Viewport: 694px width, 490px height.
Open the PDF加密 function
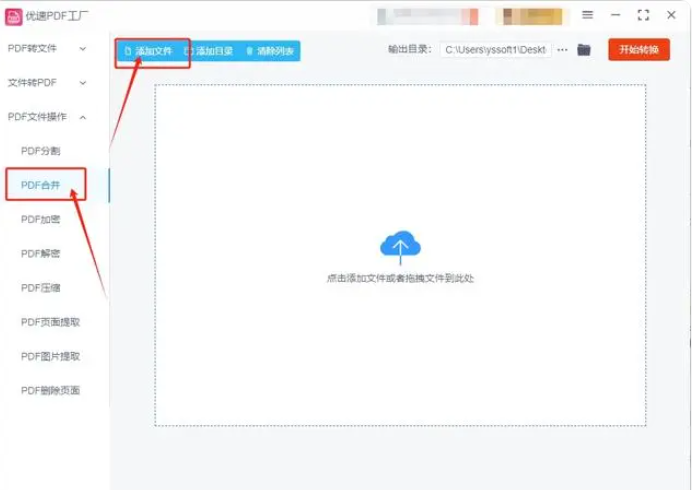[41, 220]
